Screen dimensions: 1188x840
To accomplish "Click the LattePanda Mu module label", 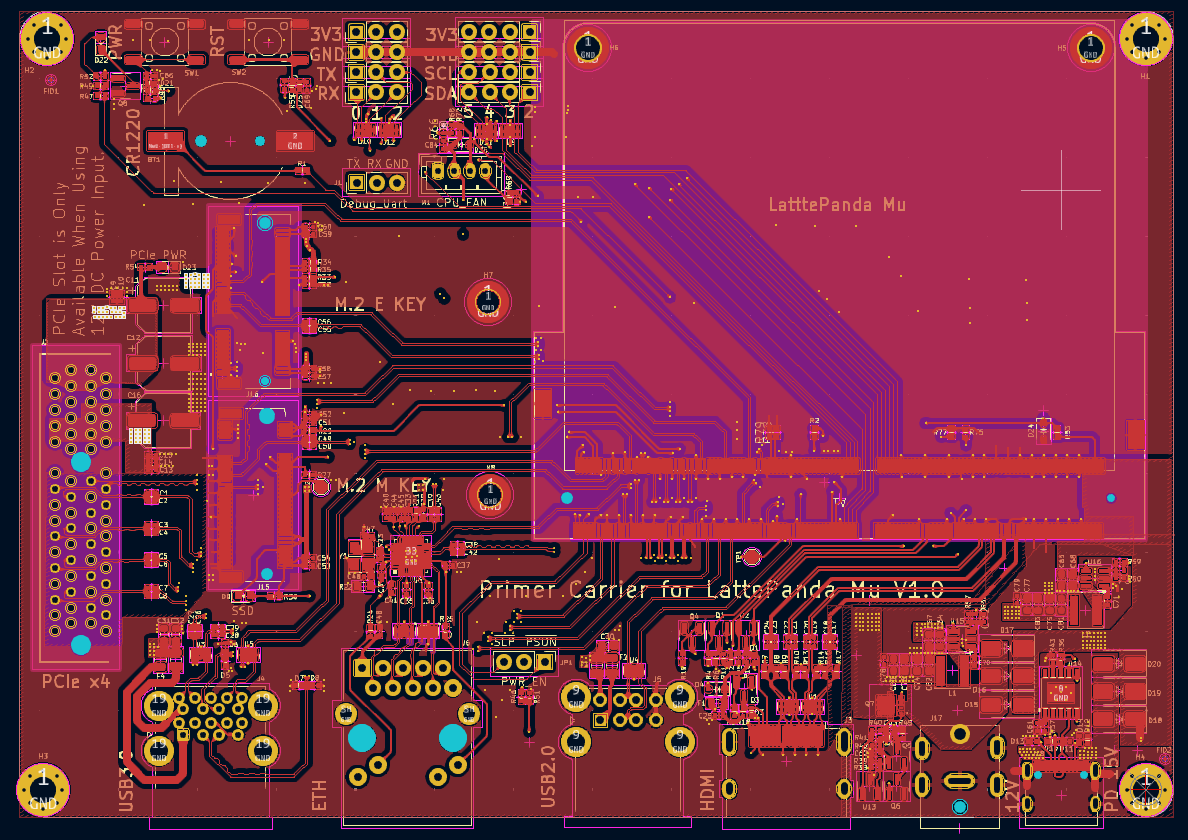I will coord(837,205).
